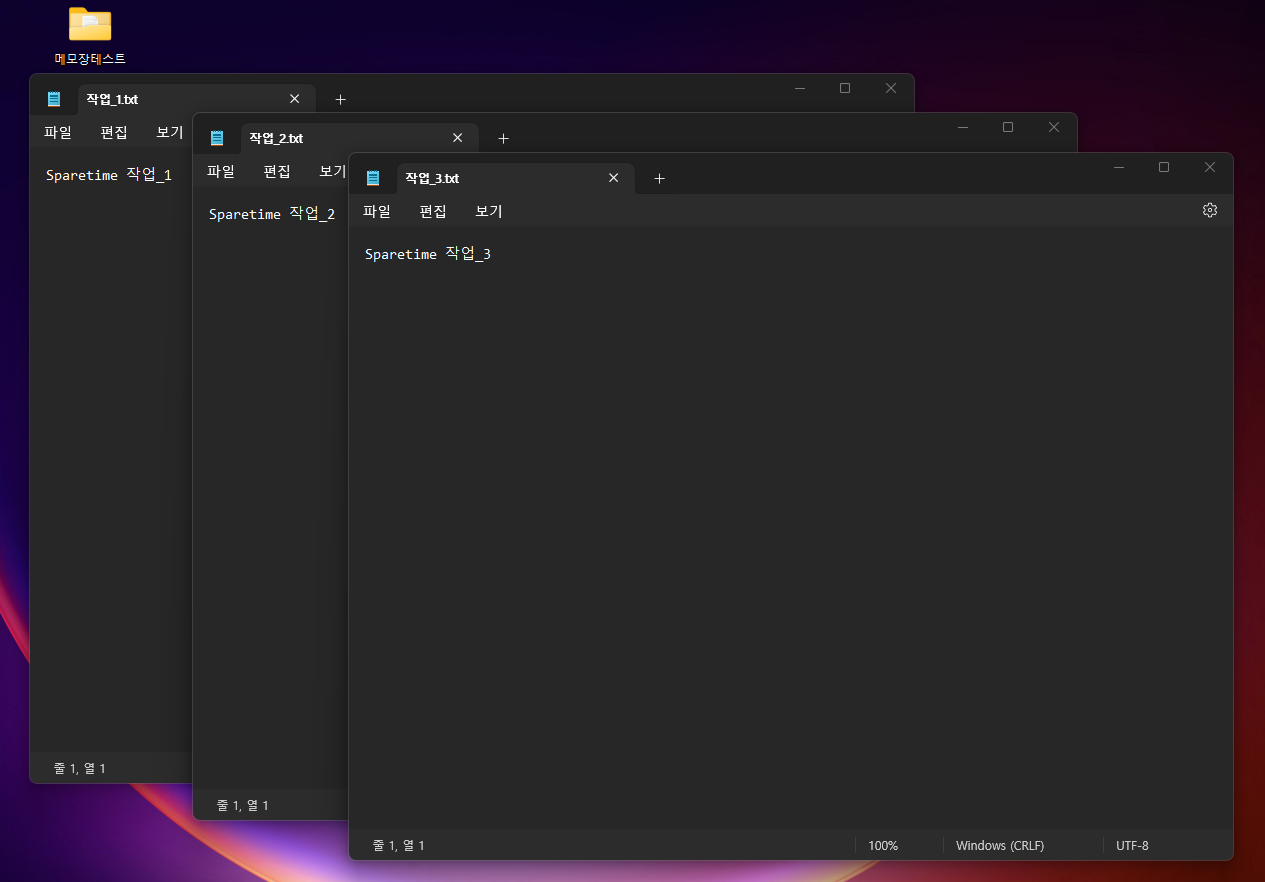Click the UTF-8 encoding indicator

click(1132, 845)
